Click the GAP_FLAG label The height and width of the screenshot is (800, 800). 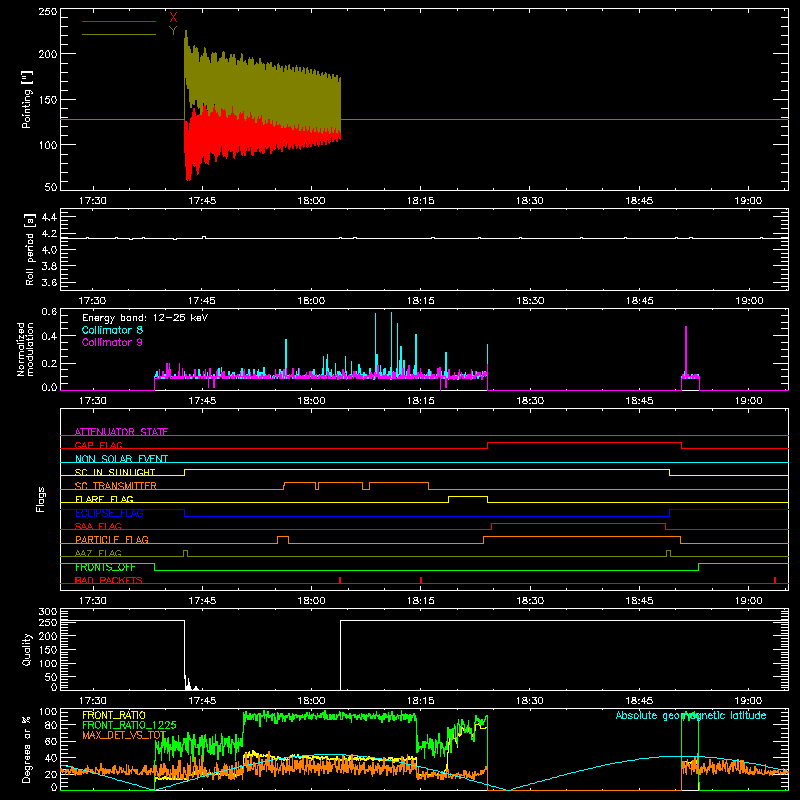(98, 445)
